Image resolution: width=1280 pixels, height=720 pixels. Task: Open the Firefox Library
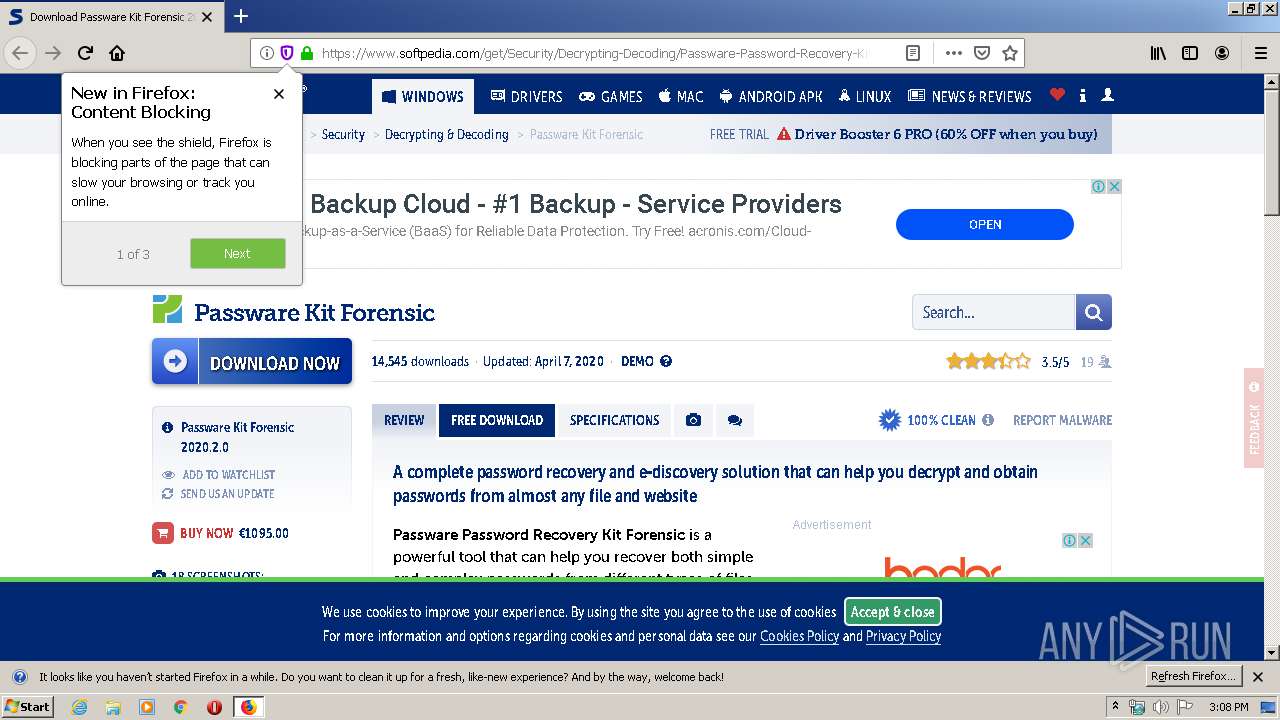point(1158,53)
